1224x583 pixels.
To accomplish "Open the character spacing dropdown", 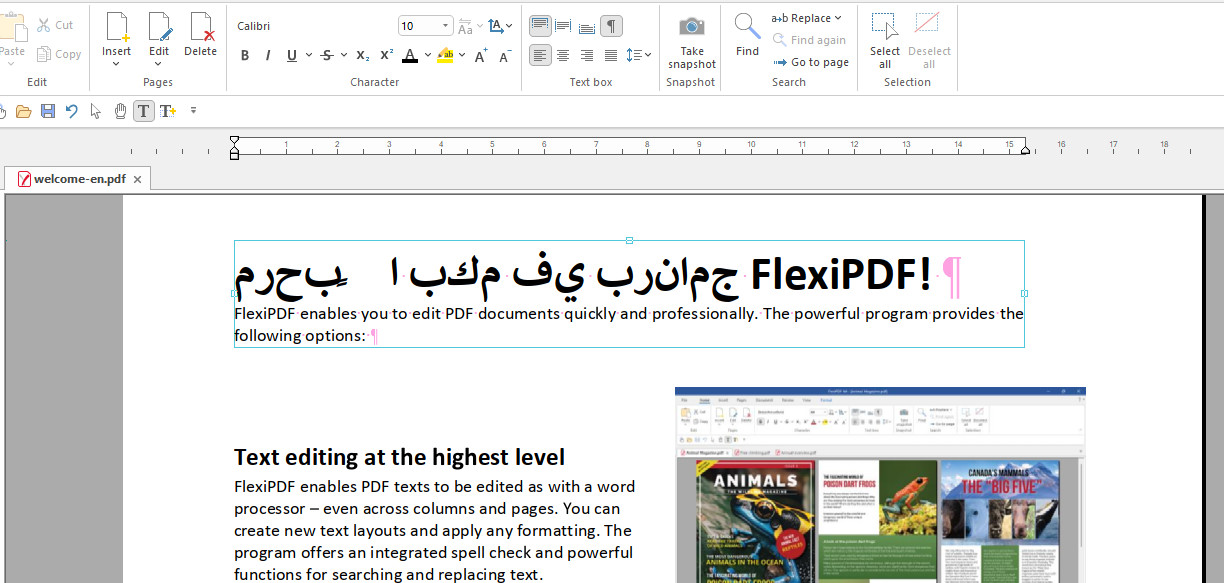I will (x=500, y=26).
